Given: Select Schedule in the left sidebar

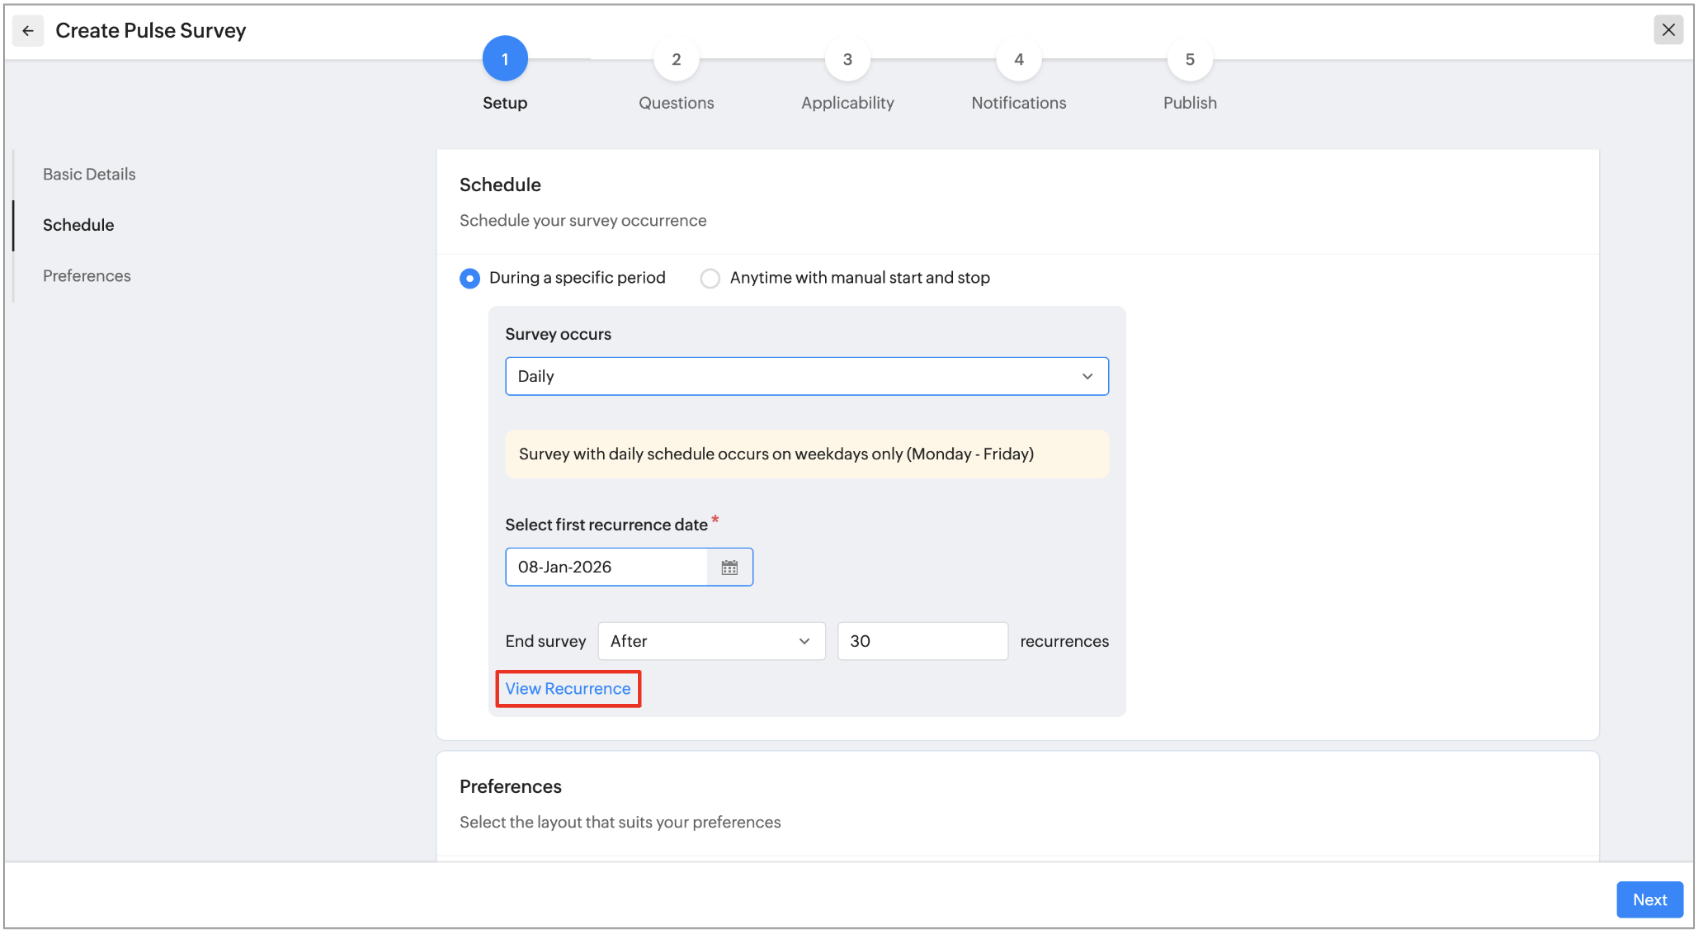Looking at the screenshot, I should point(78,225).
